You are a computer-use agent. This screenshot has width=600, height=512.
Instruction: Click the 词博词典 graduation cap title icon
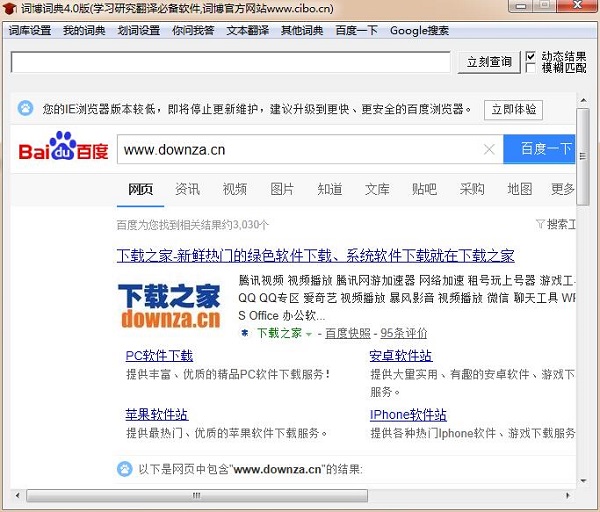point(9,8)
